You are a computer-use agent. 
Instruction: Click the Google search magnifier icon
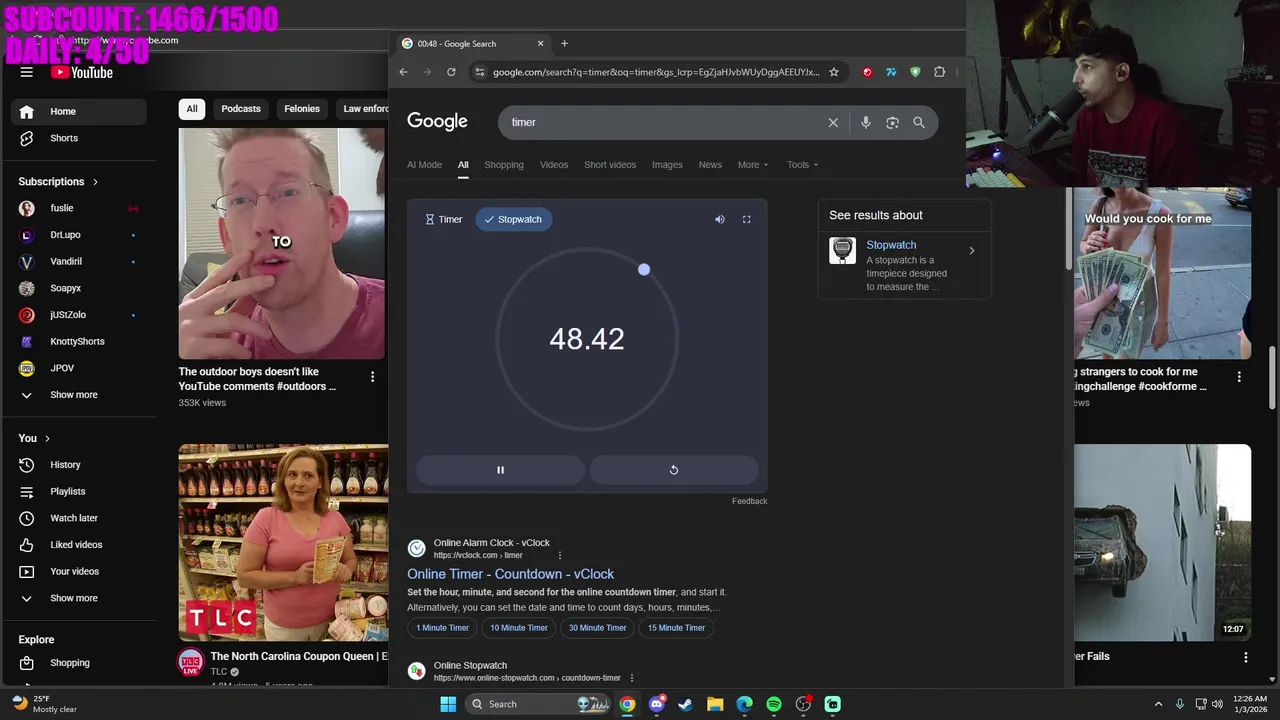tap(919, 122)
